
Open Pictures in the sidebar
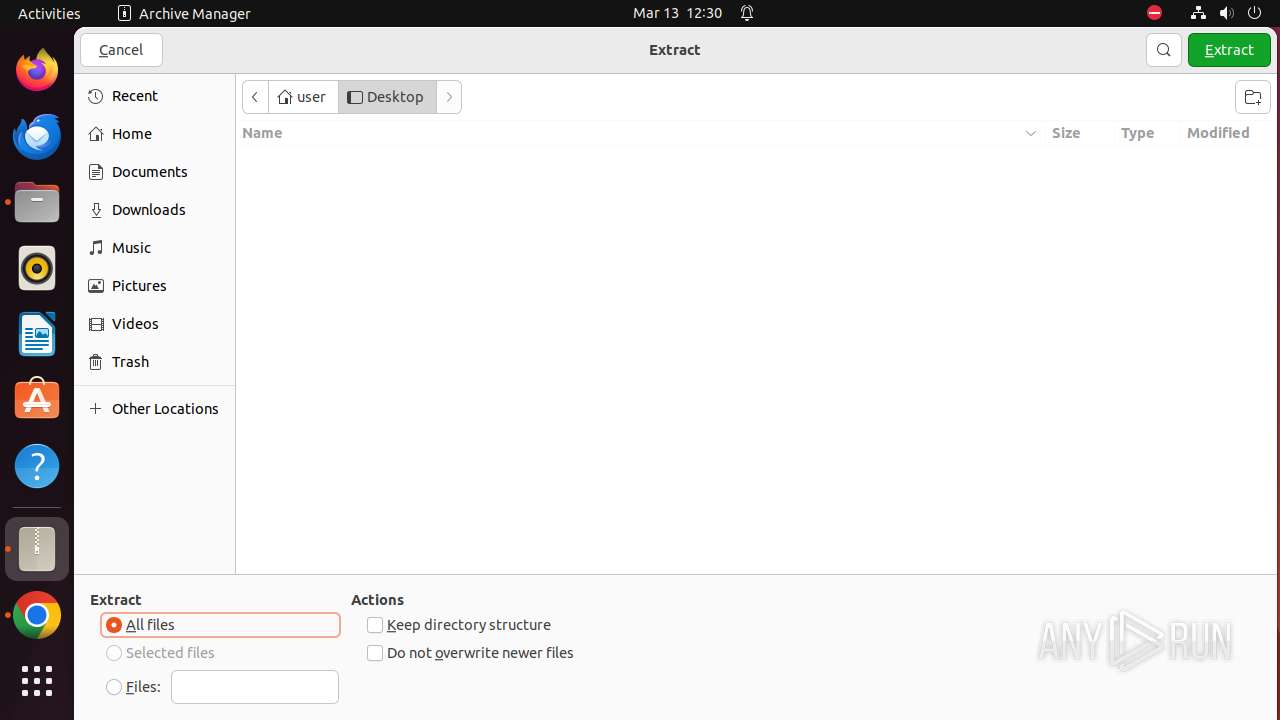coord(155,286)
